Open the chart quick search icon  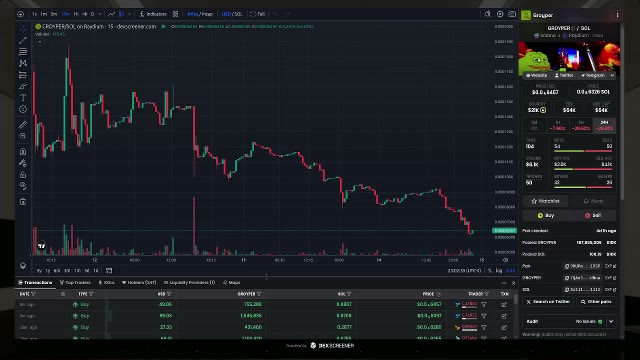pyautogui.click(x=488, y=14)
